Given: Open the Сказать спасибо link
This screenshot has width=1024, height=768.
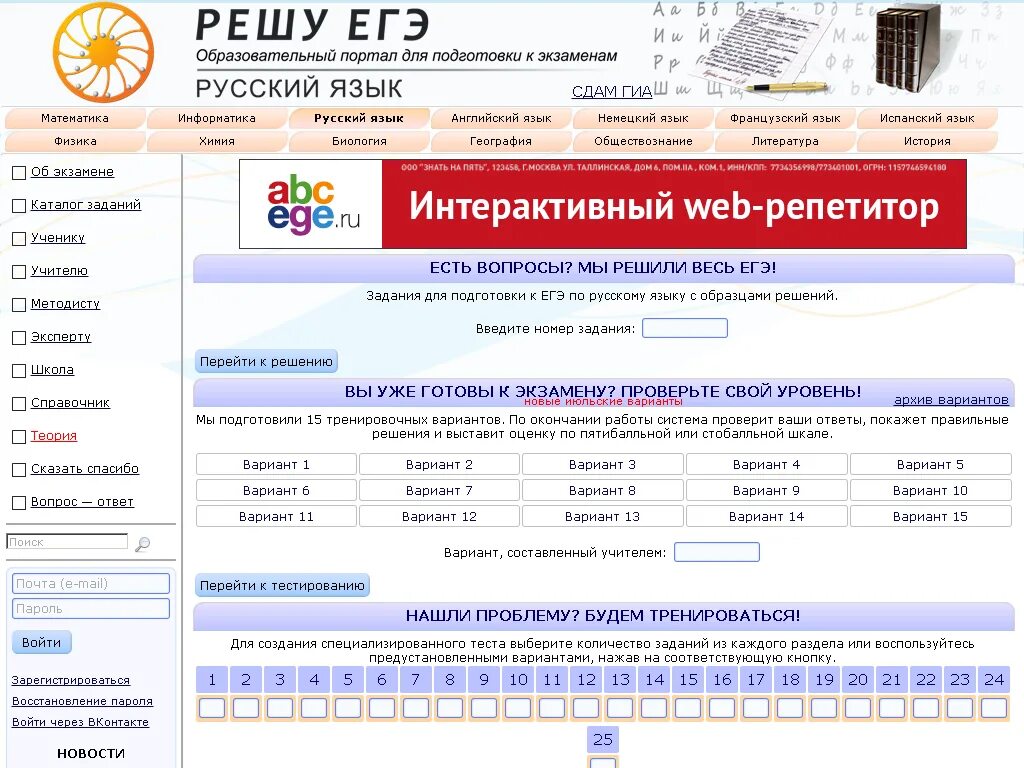Looking at the screenshot, I should [x=85, y=469].
